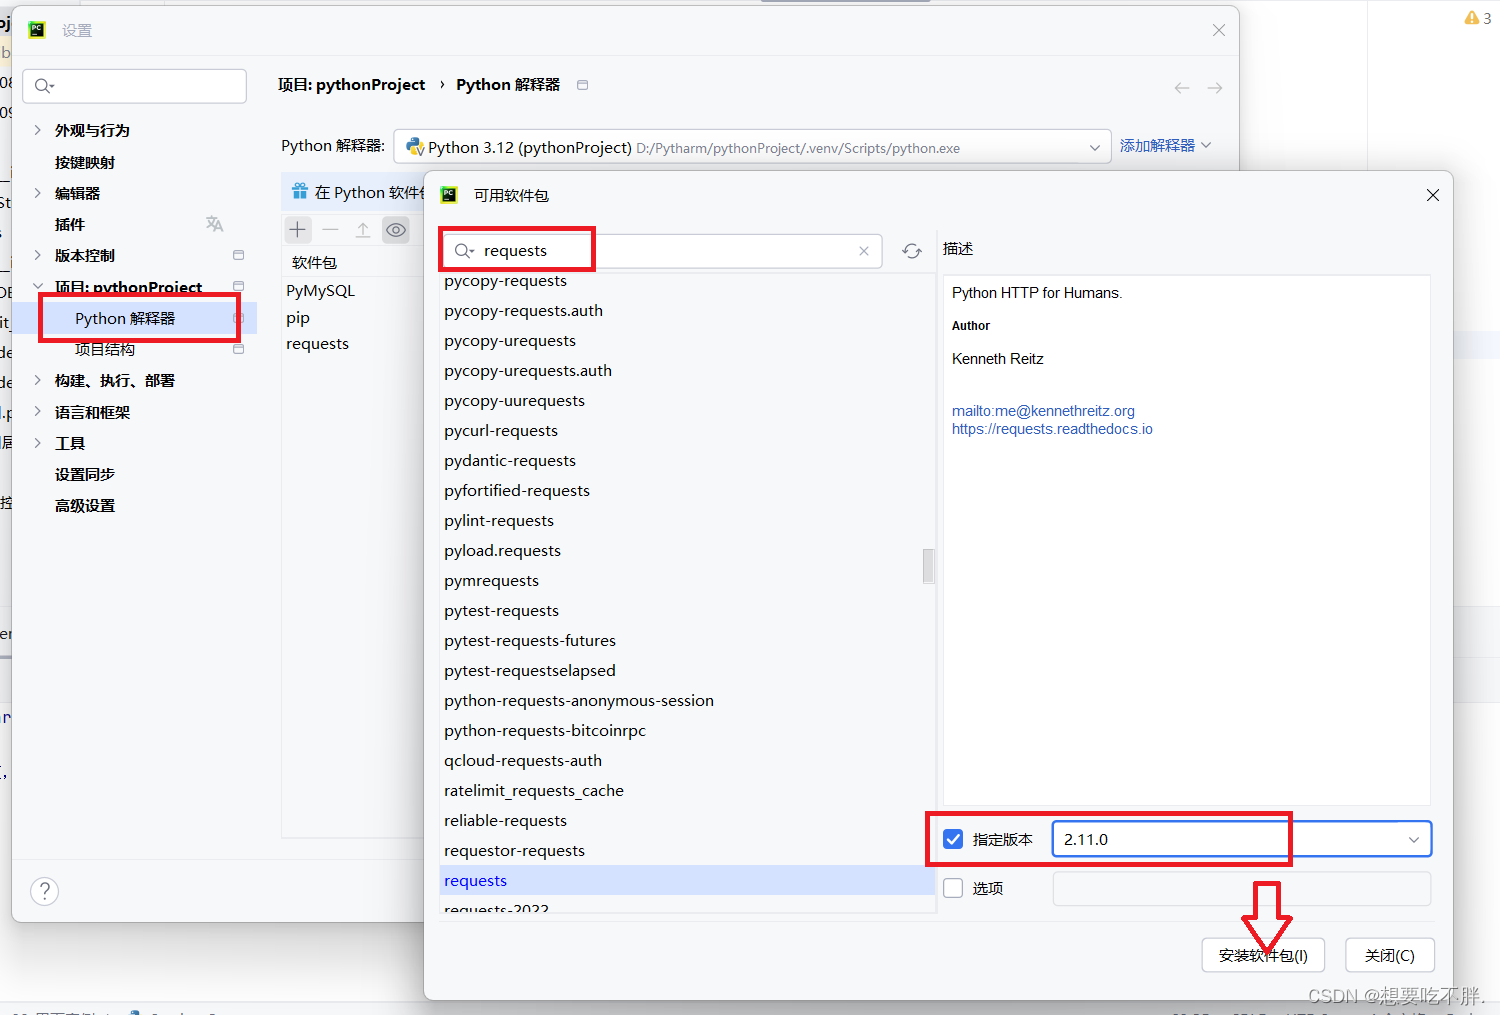This screenshot has height=1015, width=1500.
Task: Select pycopy-requests.auth in the list
Action: [x=688, y=310]
